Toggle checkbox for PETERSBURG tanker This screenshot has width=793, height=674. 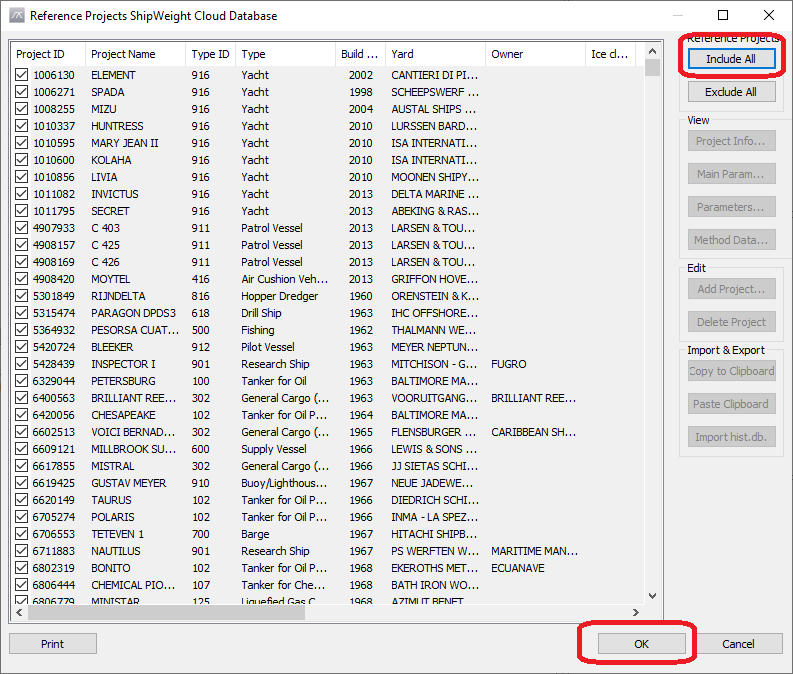[x=21, y=381]
